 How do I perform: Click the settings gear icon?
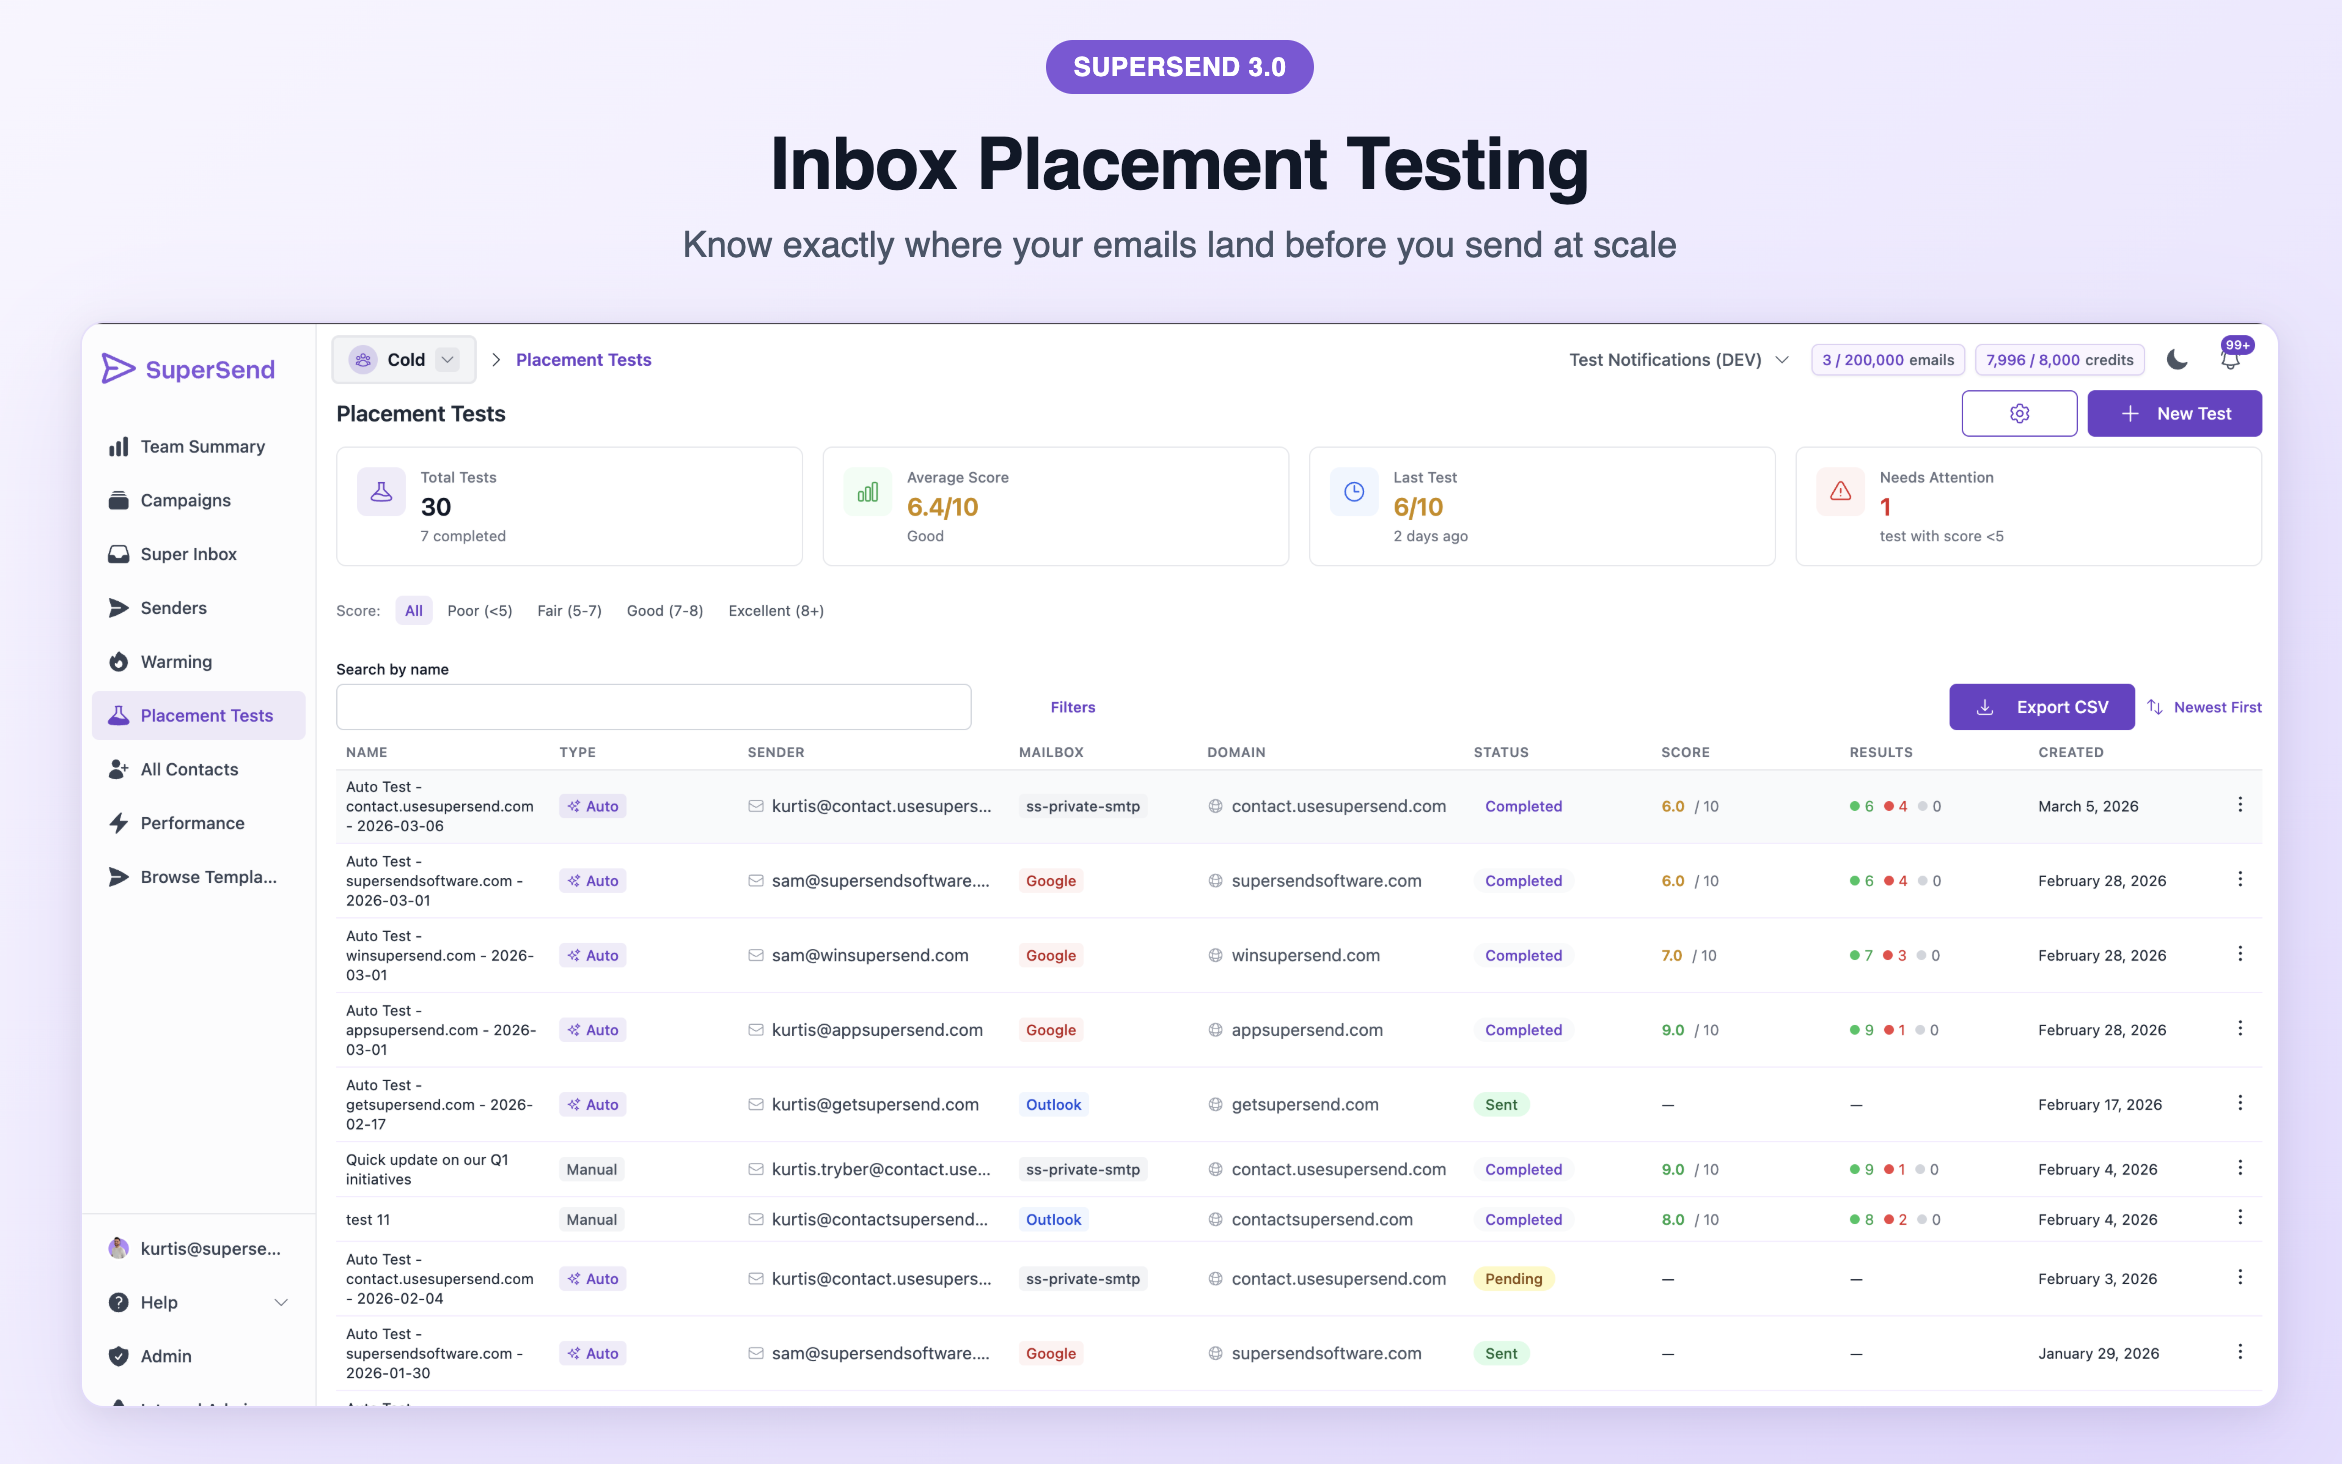pyautogui.click(x=2019, y=413)
